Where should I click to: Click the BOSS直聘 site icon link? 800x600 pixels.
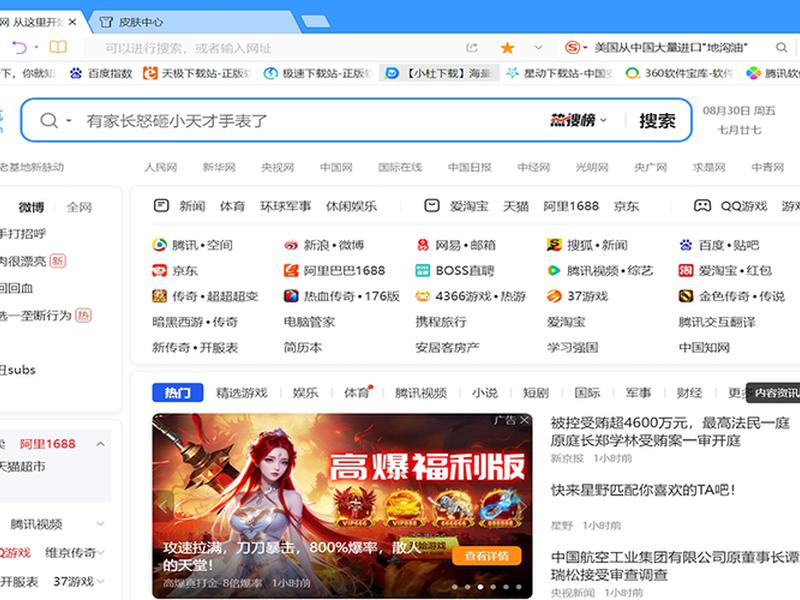coord(455,271)
